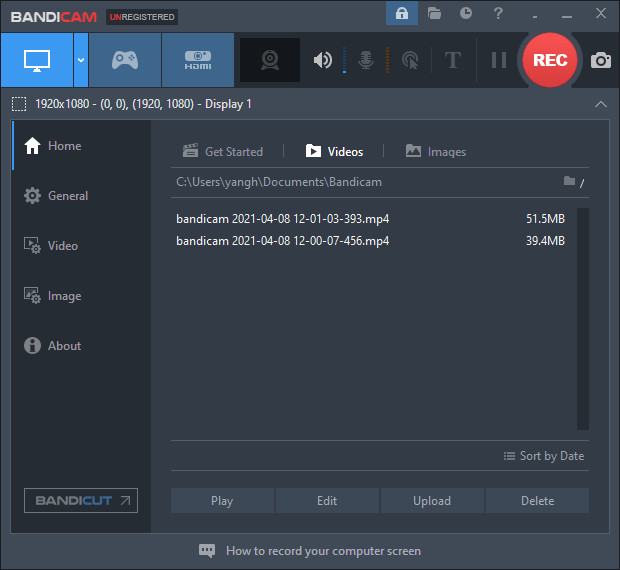Select bandicam 2021-04-08 12-01-03-393.mp4

[282, 219]
